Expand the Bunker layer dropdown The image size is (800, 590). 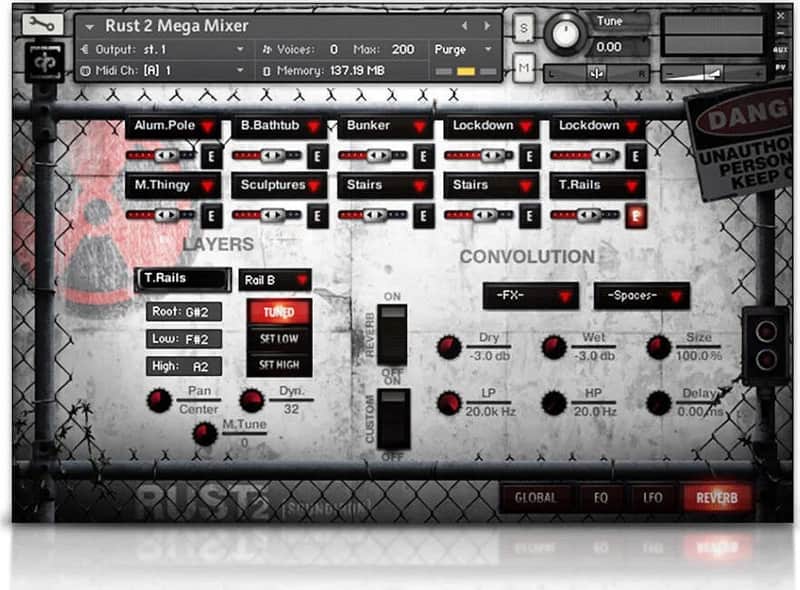[x=385, y=126]
